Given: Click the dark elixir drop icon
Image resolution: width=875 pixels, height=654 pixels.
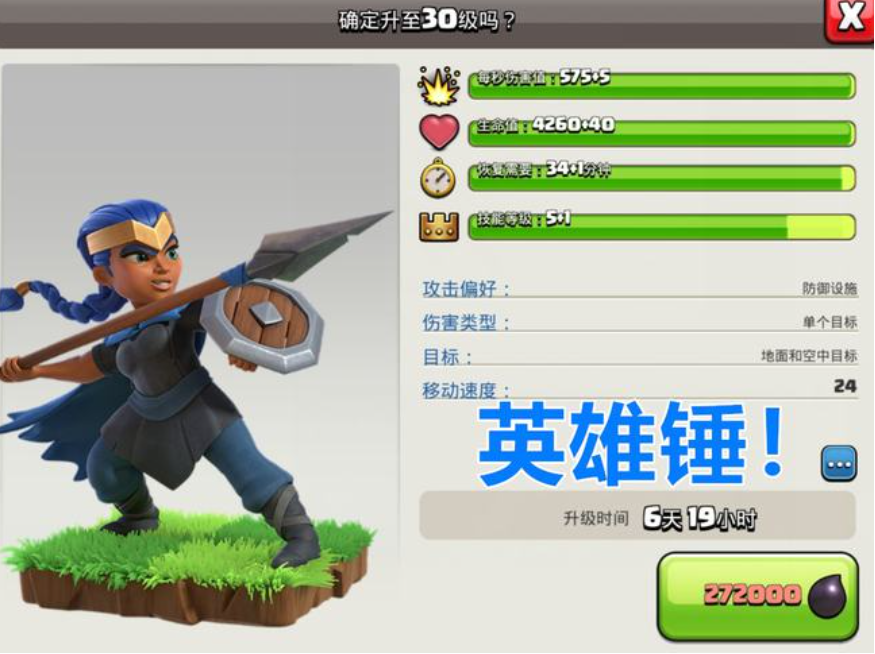Looking at the screenshot, I should coord(828,596).
